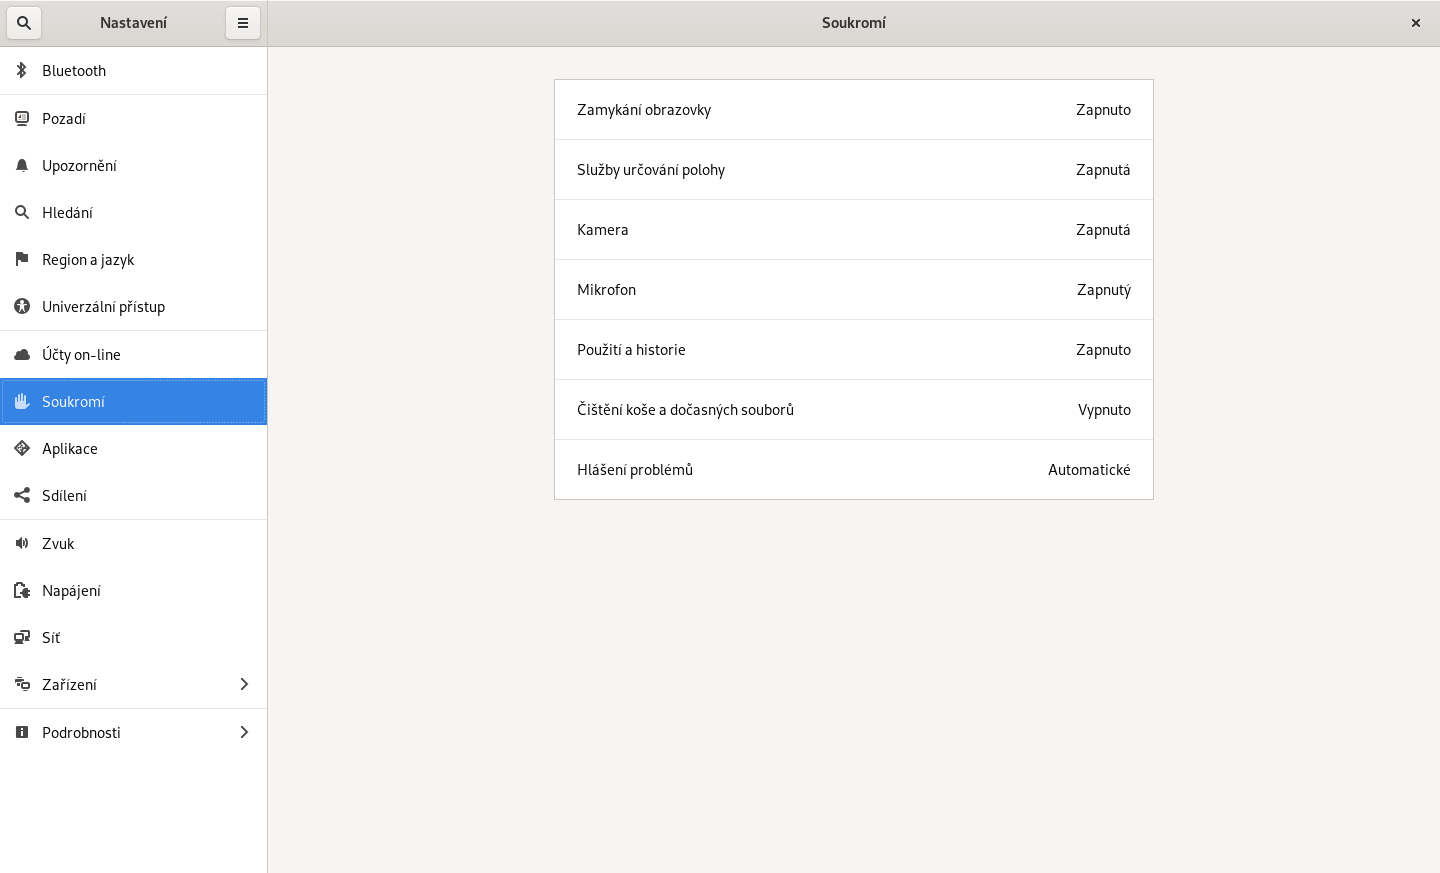This screenshot has width=1440, height=873.
Task: Click the Zapnutá value for Služby určování polohy
Action: [x=1103, y=170]
